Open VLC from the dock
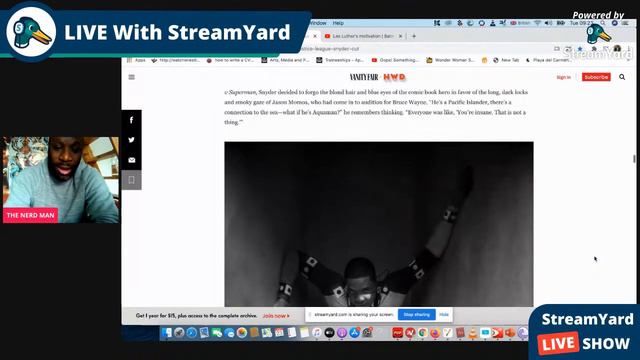Screen dimensions: 640x360 click(x=473, y=333)
